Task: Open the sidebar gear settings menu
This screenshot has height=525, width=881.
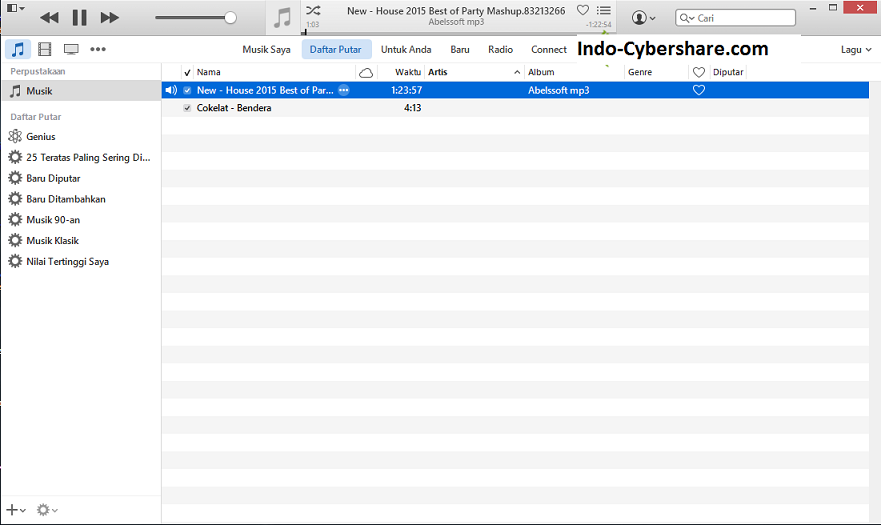Action: tap(47, 510)
